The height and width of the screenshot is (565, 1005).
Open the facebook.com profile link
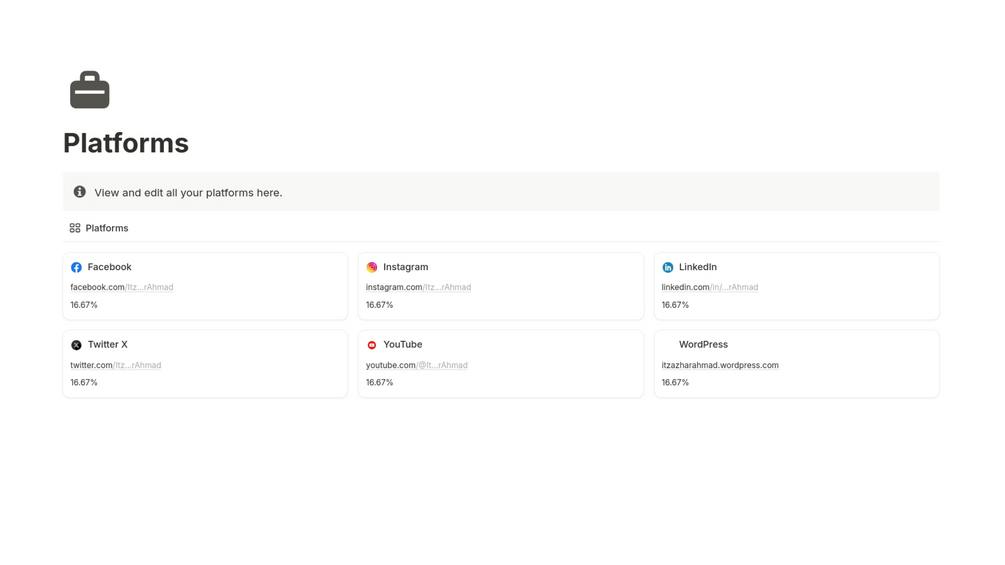[121, 287]
